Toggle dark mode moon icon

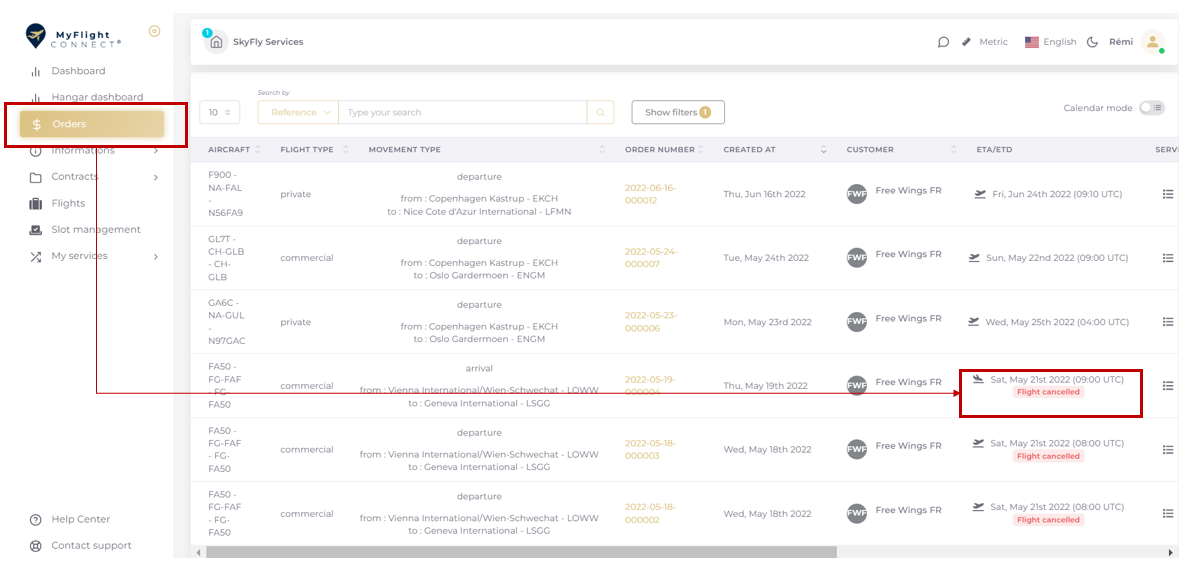pyautogui.click(x=1092, y=42)
